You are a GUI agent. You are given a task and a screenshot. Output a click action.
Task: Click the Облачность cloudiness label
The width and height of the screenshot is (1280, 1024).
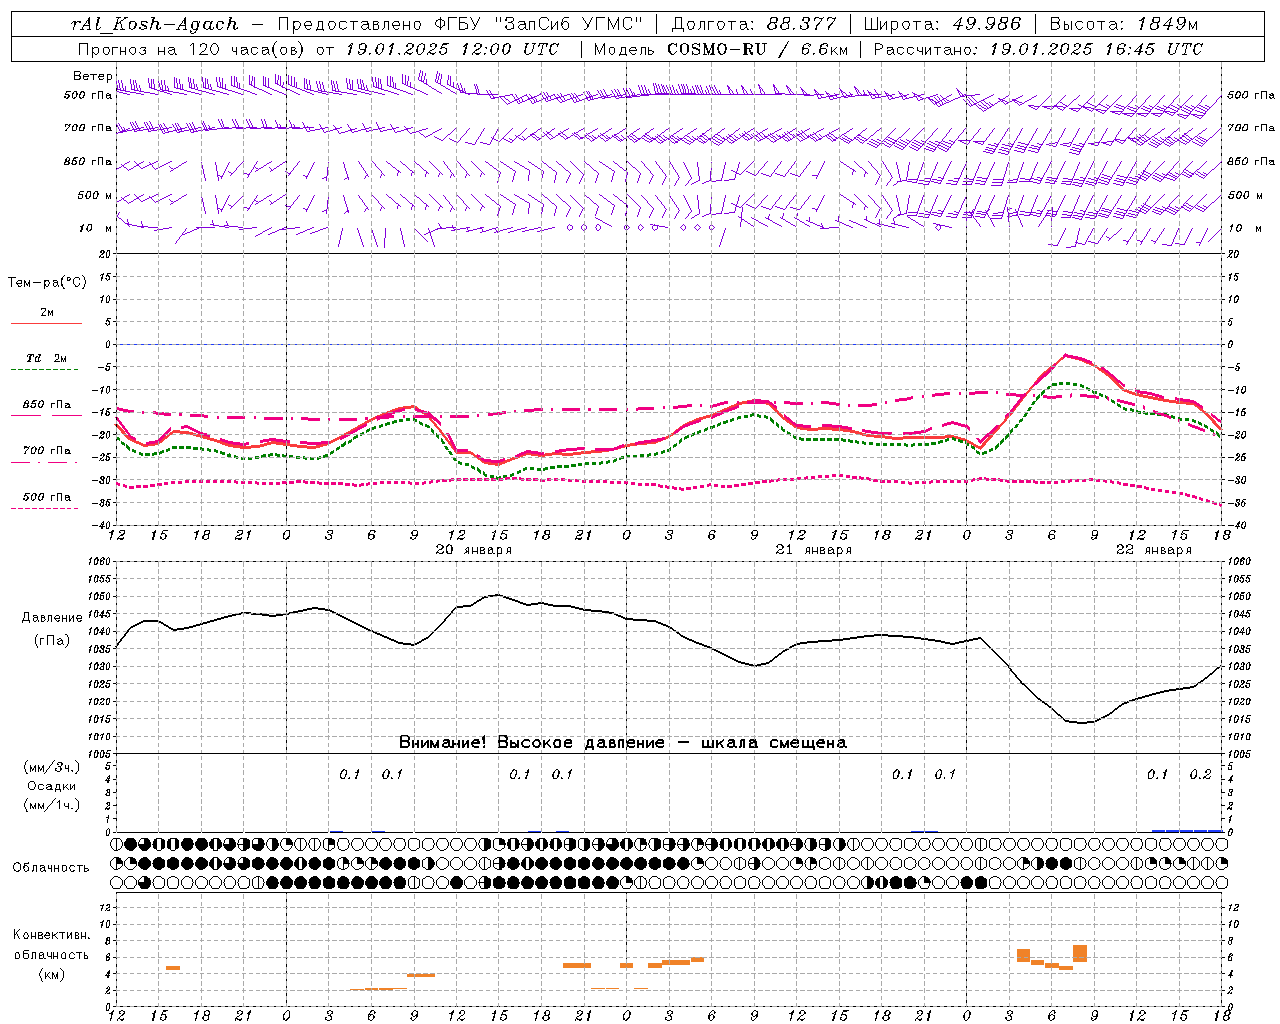click(51, 868)
